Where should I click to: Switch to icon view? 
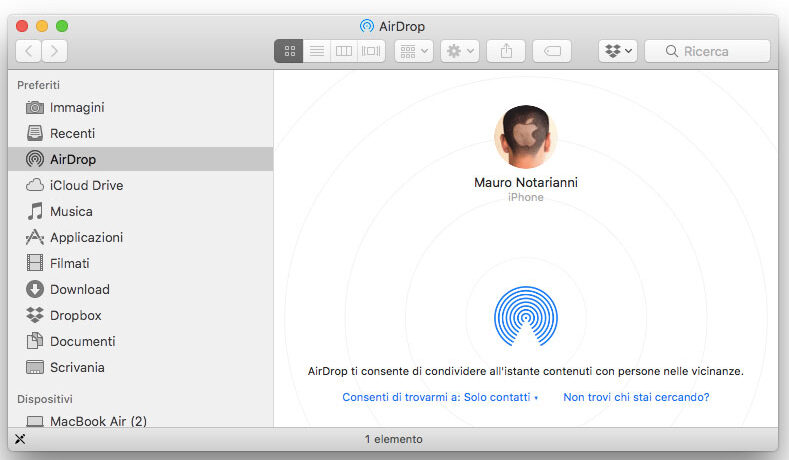(289, 51)
